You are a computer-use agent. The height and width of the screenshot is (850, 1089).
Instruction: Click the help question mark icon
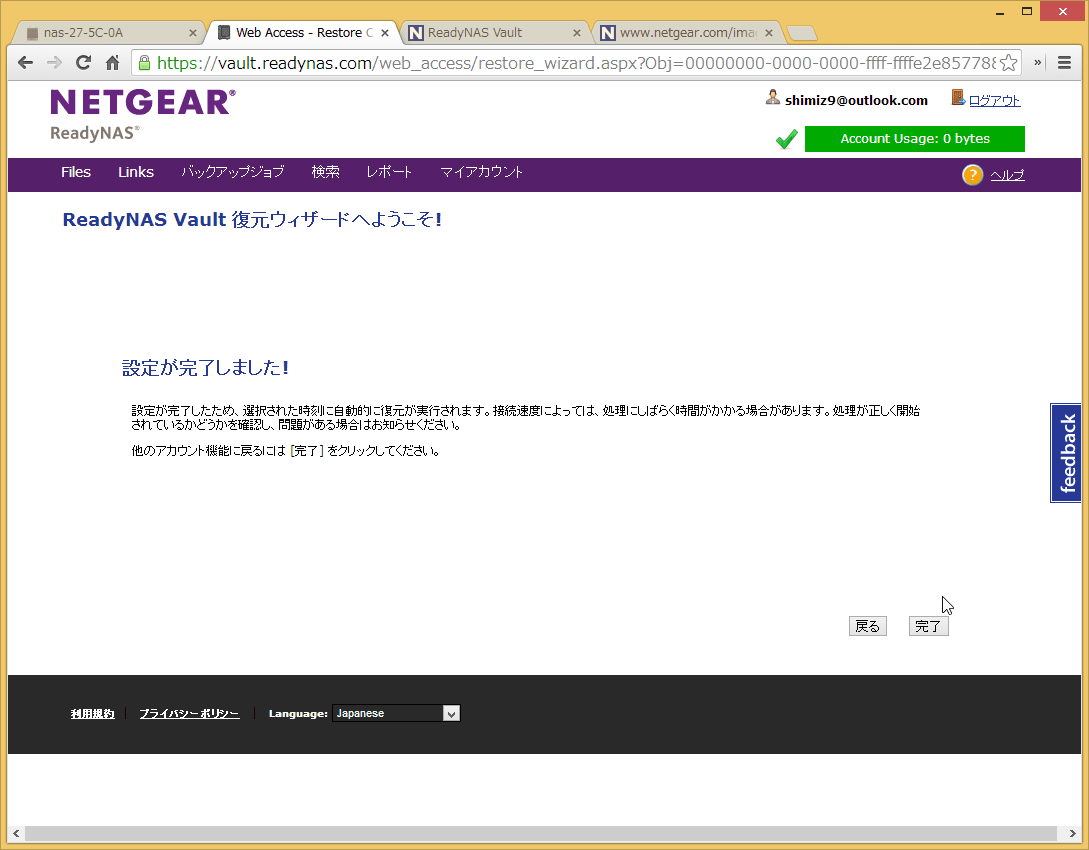pyautogui.click(x=972, y=175)
